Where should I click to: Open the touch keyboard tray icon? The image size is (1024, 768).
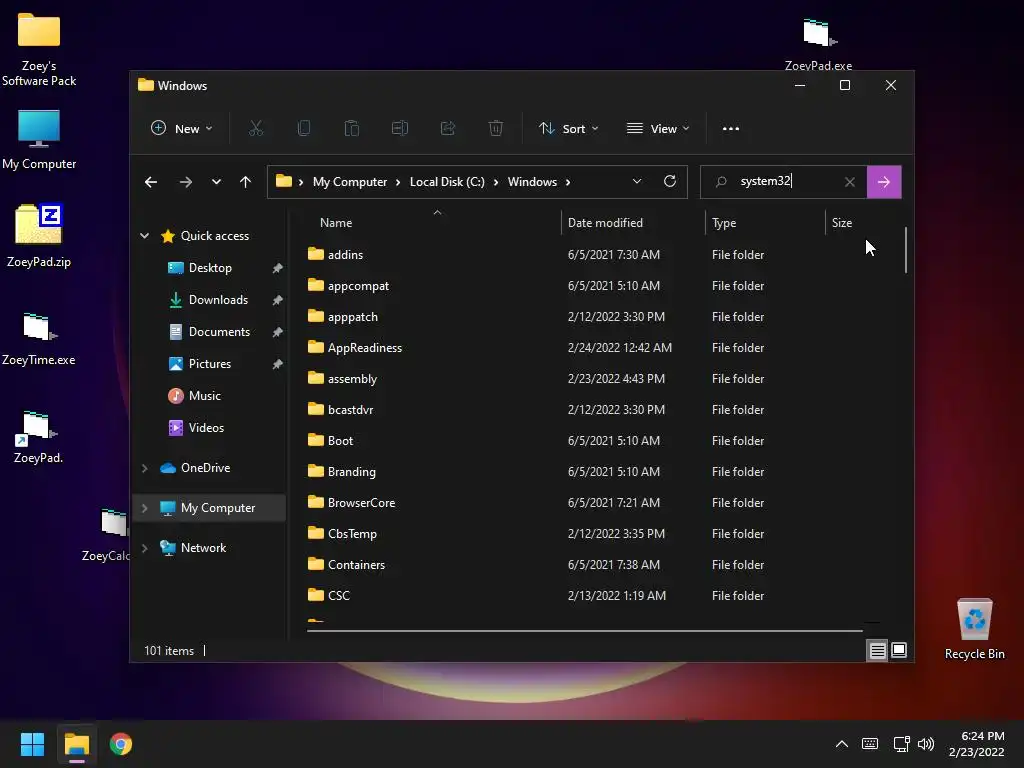pos(870,744)
